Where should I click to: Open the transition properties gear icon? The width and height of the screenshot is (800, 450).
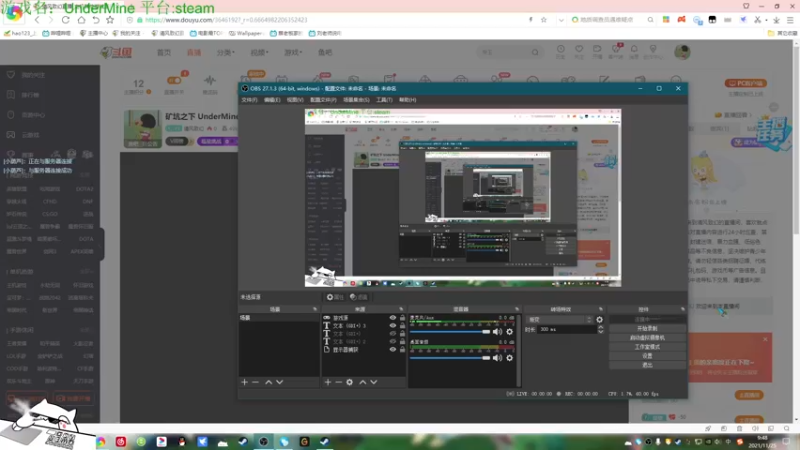pos(599,319)
